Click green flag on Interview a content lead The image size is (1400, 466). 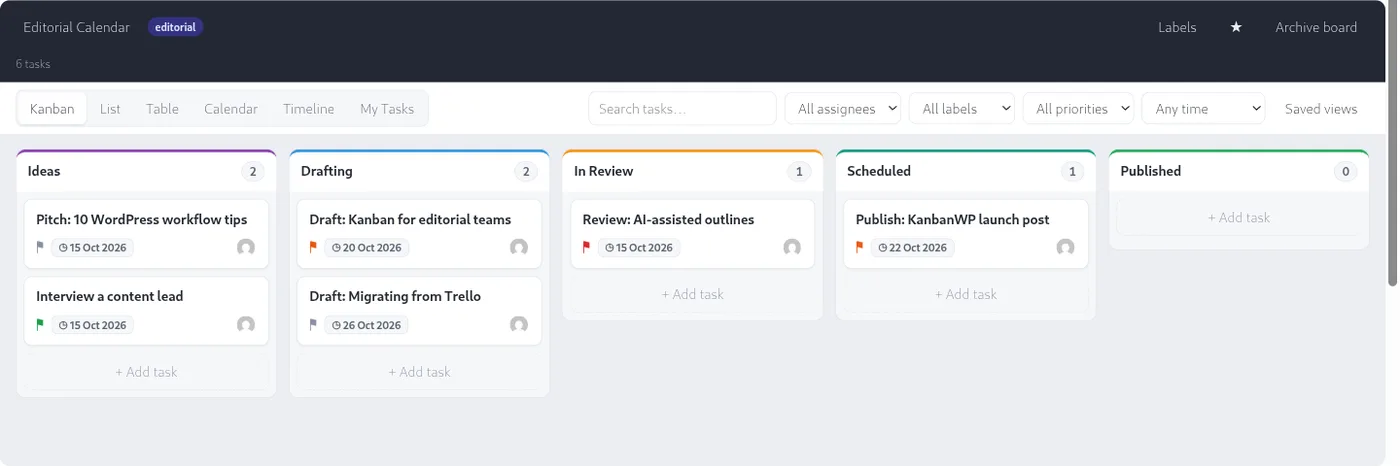[x=40, y=324]
